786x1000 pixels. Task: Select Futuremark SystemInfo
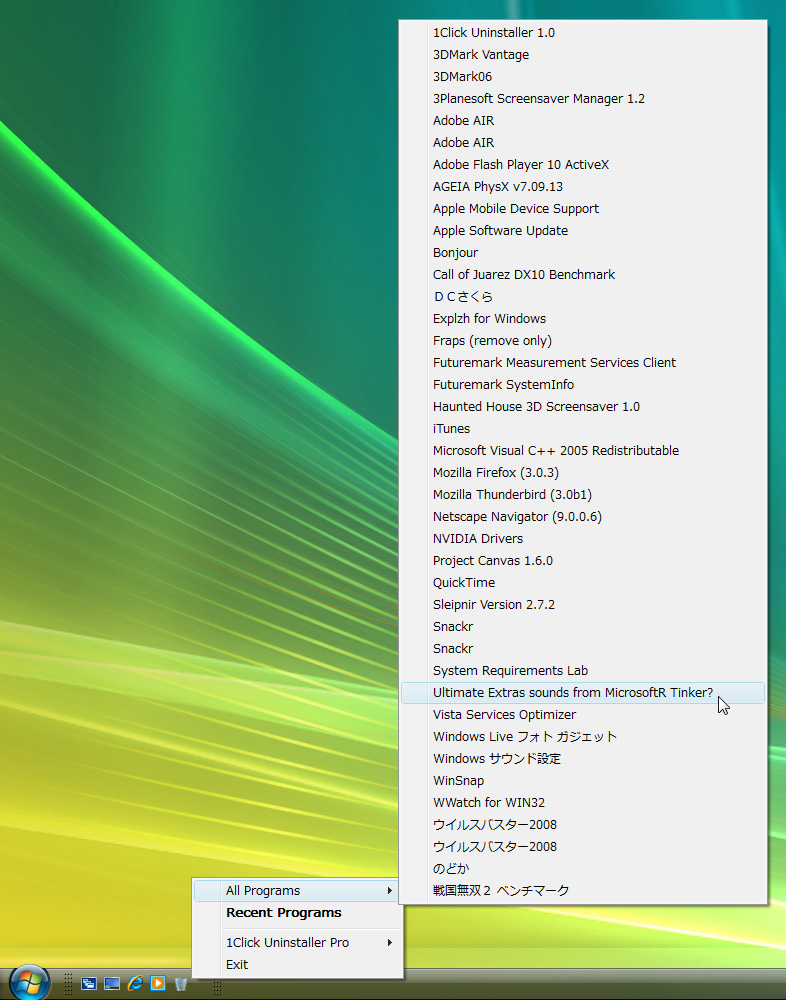582,385
